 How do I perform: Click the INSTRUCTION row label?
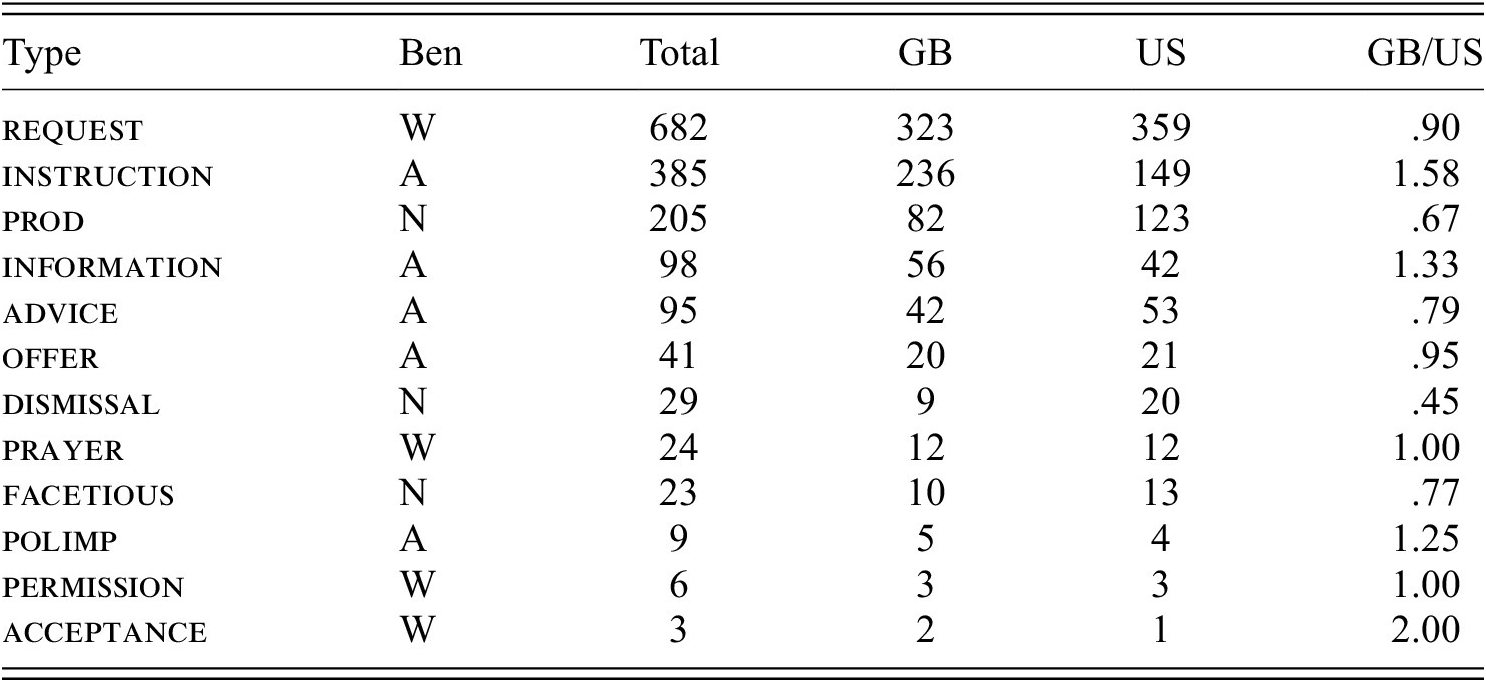tap(108, 177)
